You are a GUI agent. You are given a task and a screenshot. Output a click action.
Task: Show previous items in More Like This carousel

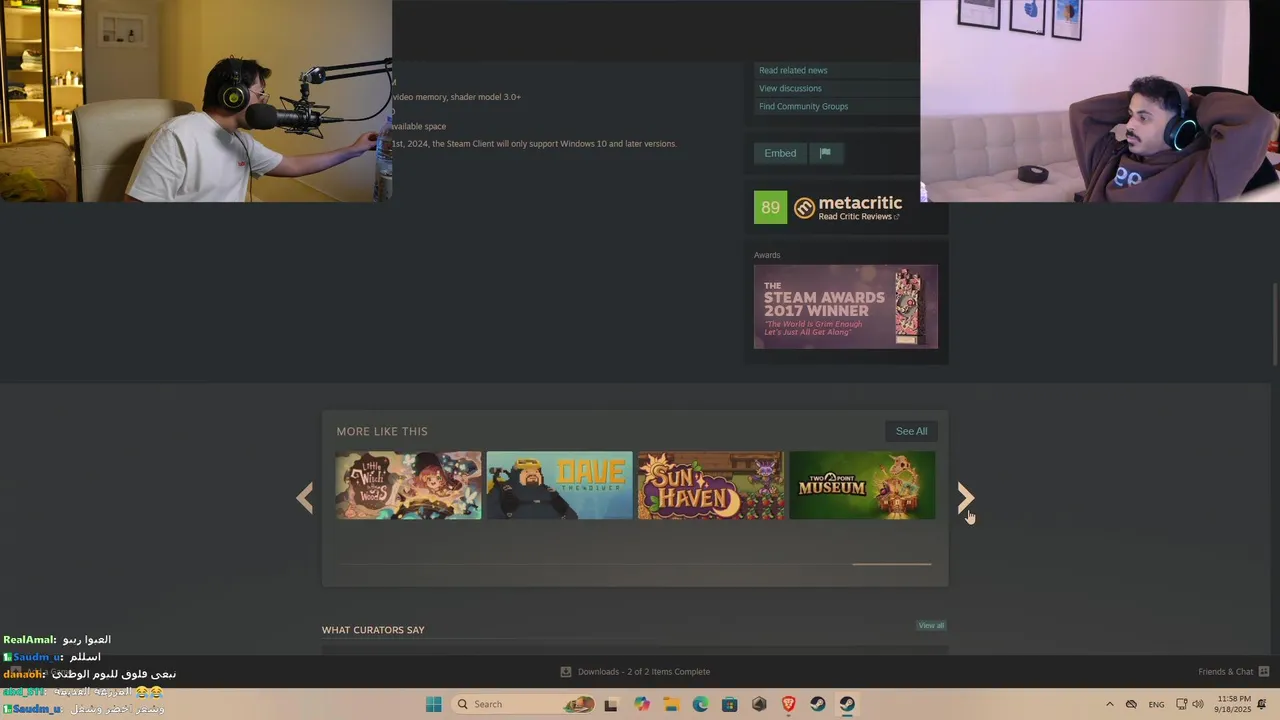[305, 498]
